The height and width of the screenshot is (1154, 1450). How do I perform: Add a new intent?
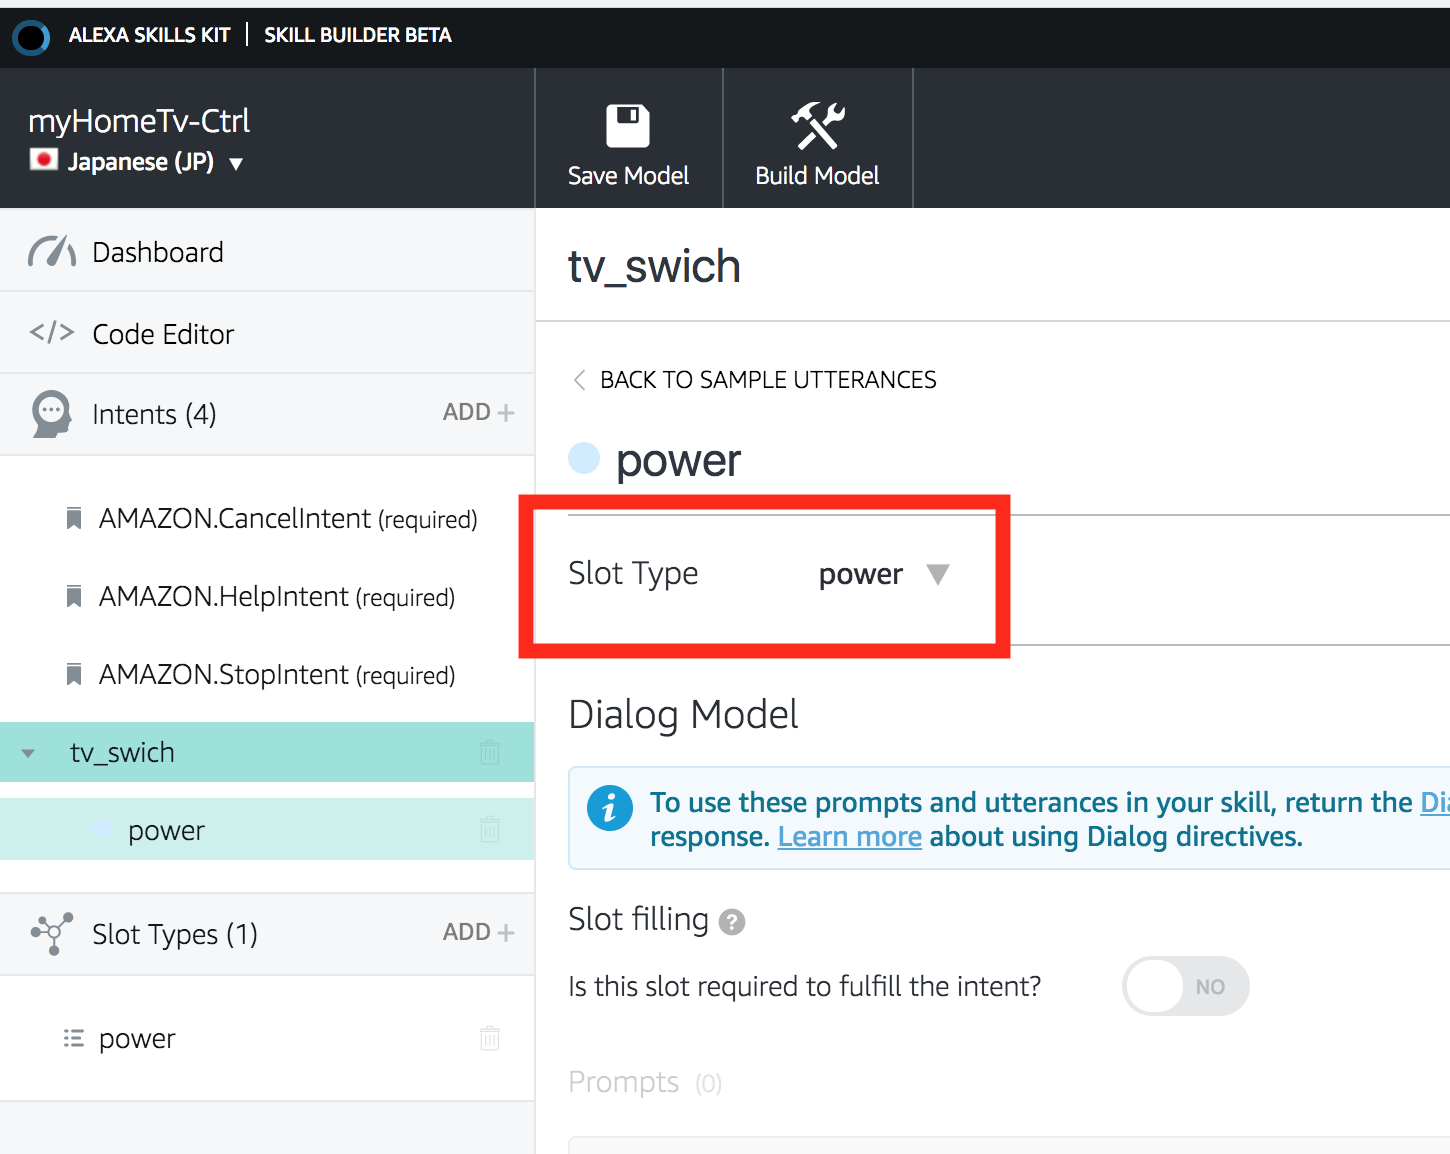coord(479,412)
